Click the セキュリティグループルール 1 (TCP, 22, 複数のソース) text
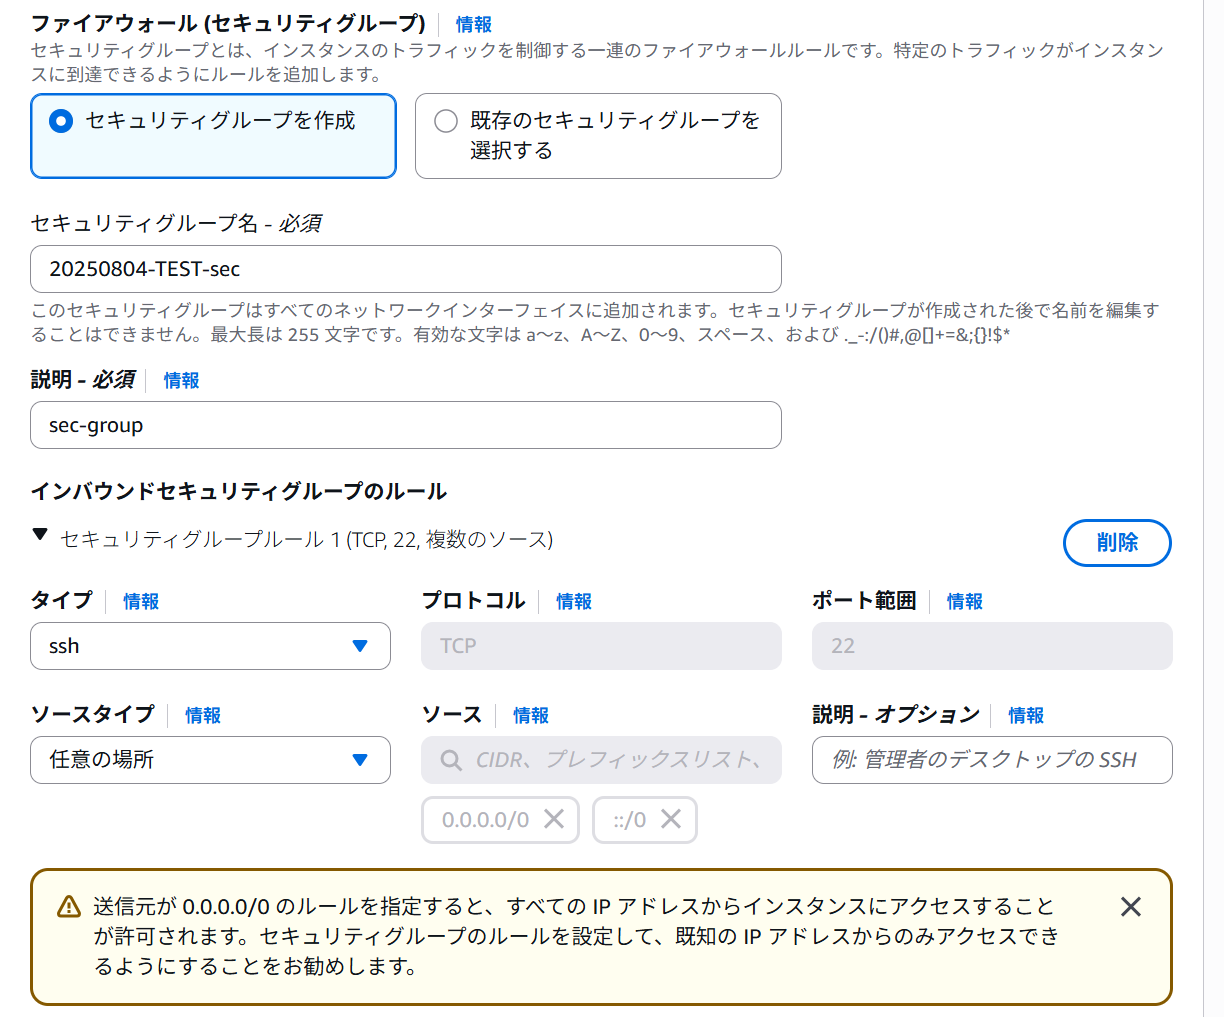The height and width of the screenshot is (1017, 1224). point(306,539)
